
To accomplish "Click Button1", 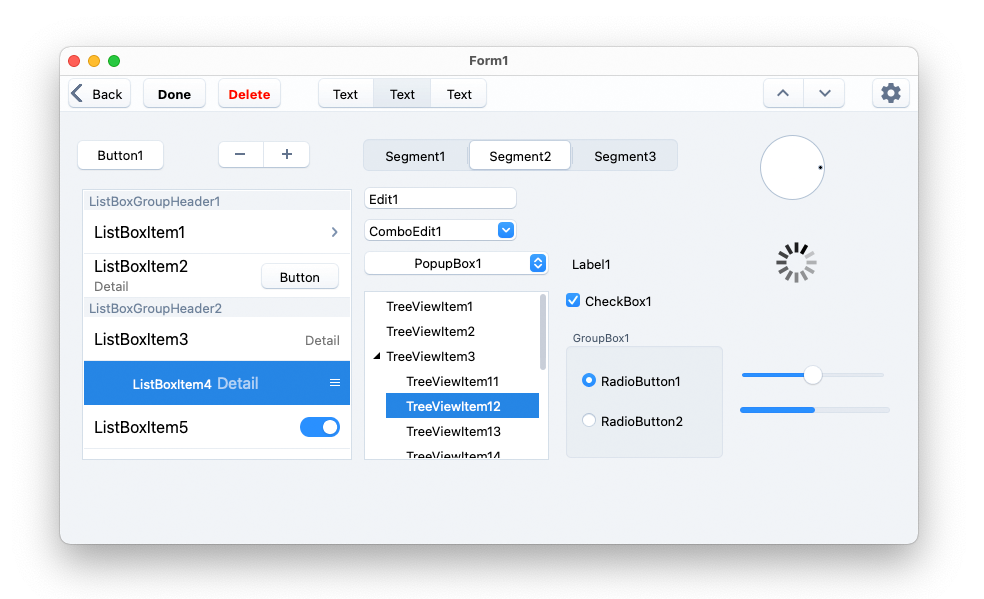I will point(120,156).
